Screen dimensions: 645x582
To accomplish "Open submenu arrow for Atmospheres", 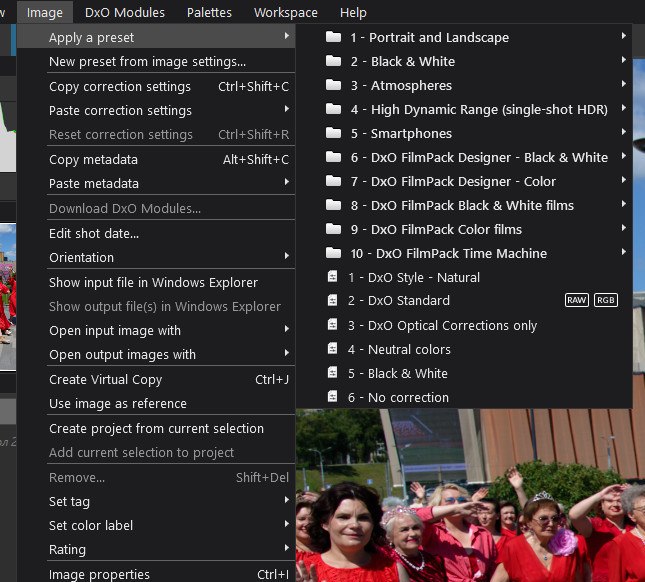I will coord(624,84).
